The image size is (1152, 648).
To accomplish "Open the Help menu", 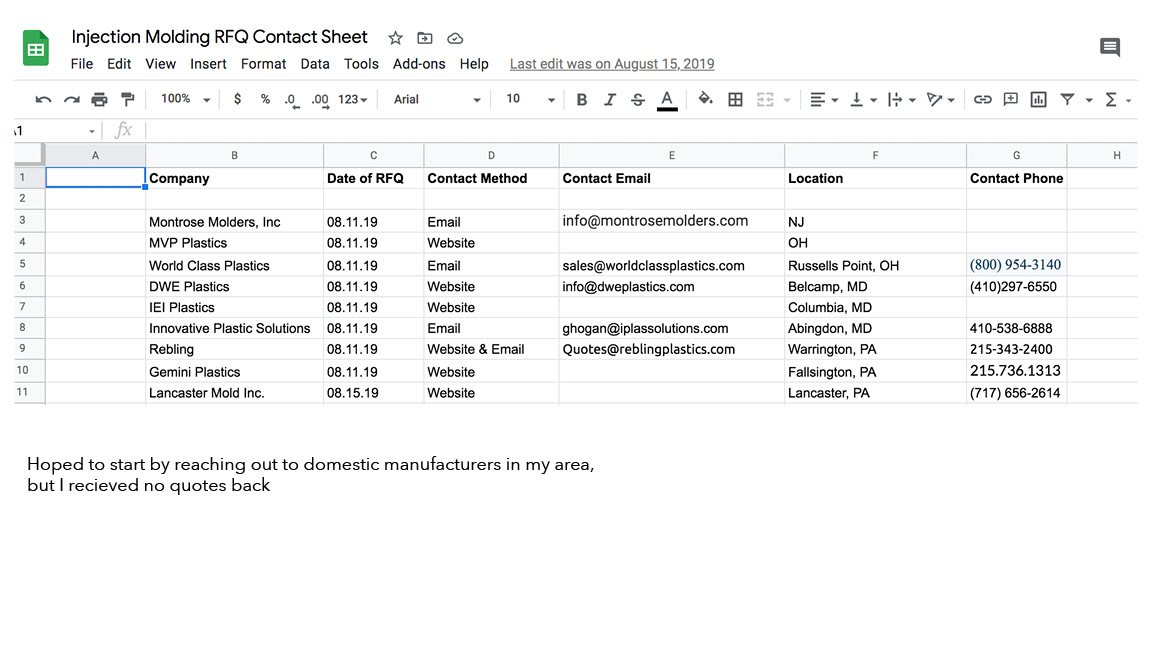I will (x=474, y=64).
